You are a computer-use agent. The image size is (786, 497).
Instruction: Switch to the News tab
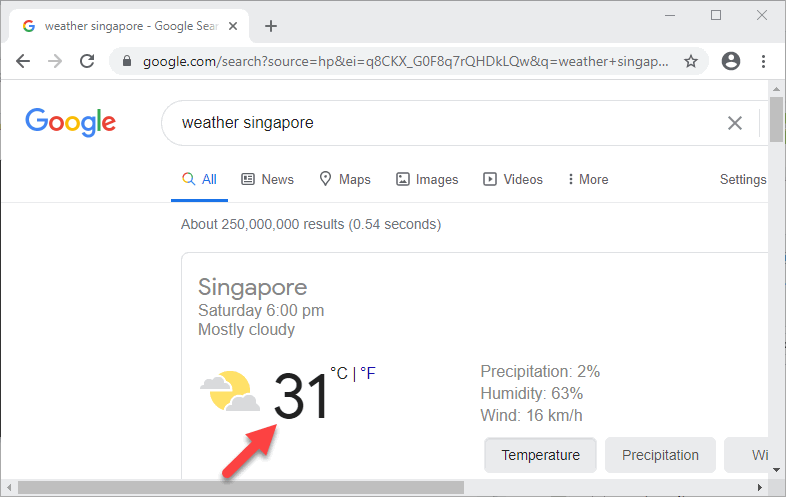coord(268,180)
